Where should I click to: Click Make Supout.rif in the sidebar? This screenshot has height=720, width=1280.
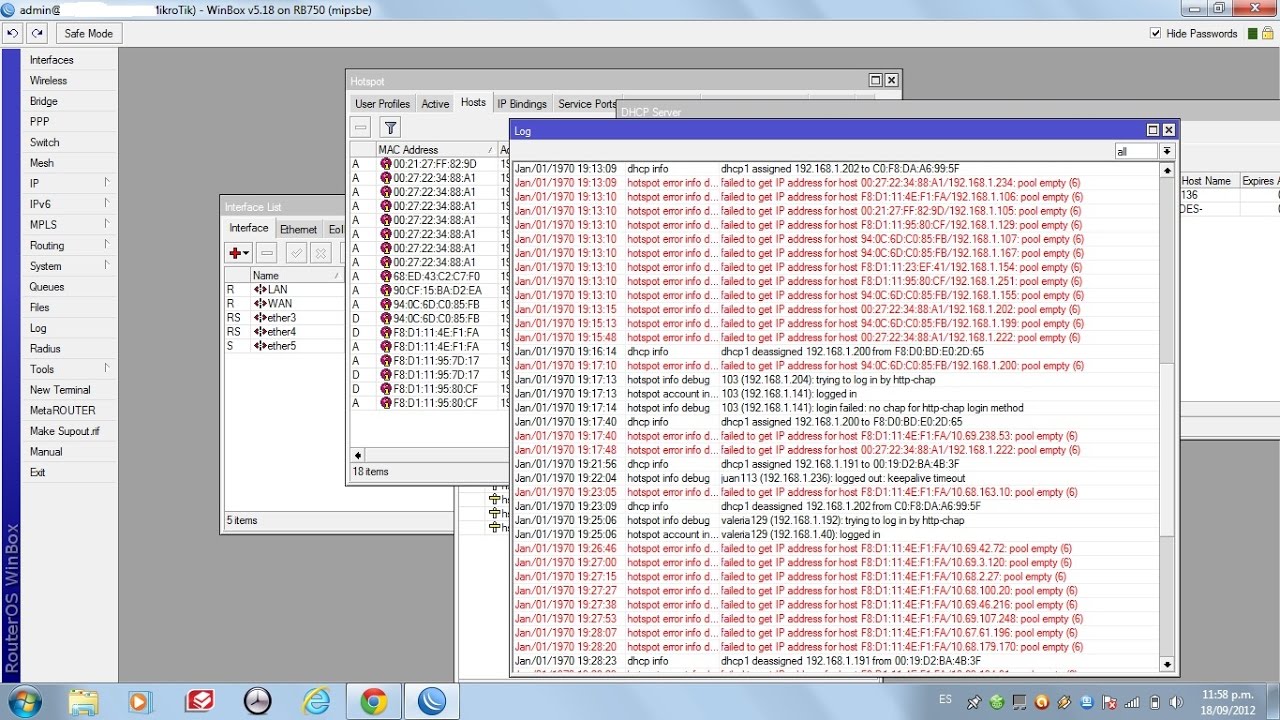pyautogui.click(x=64, y=431)
